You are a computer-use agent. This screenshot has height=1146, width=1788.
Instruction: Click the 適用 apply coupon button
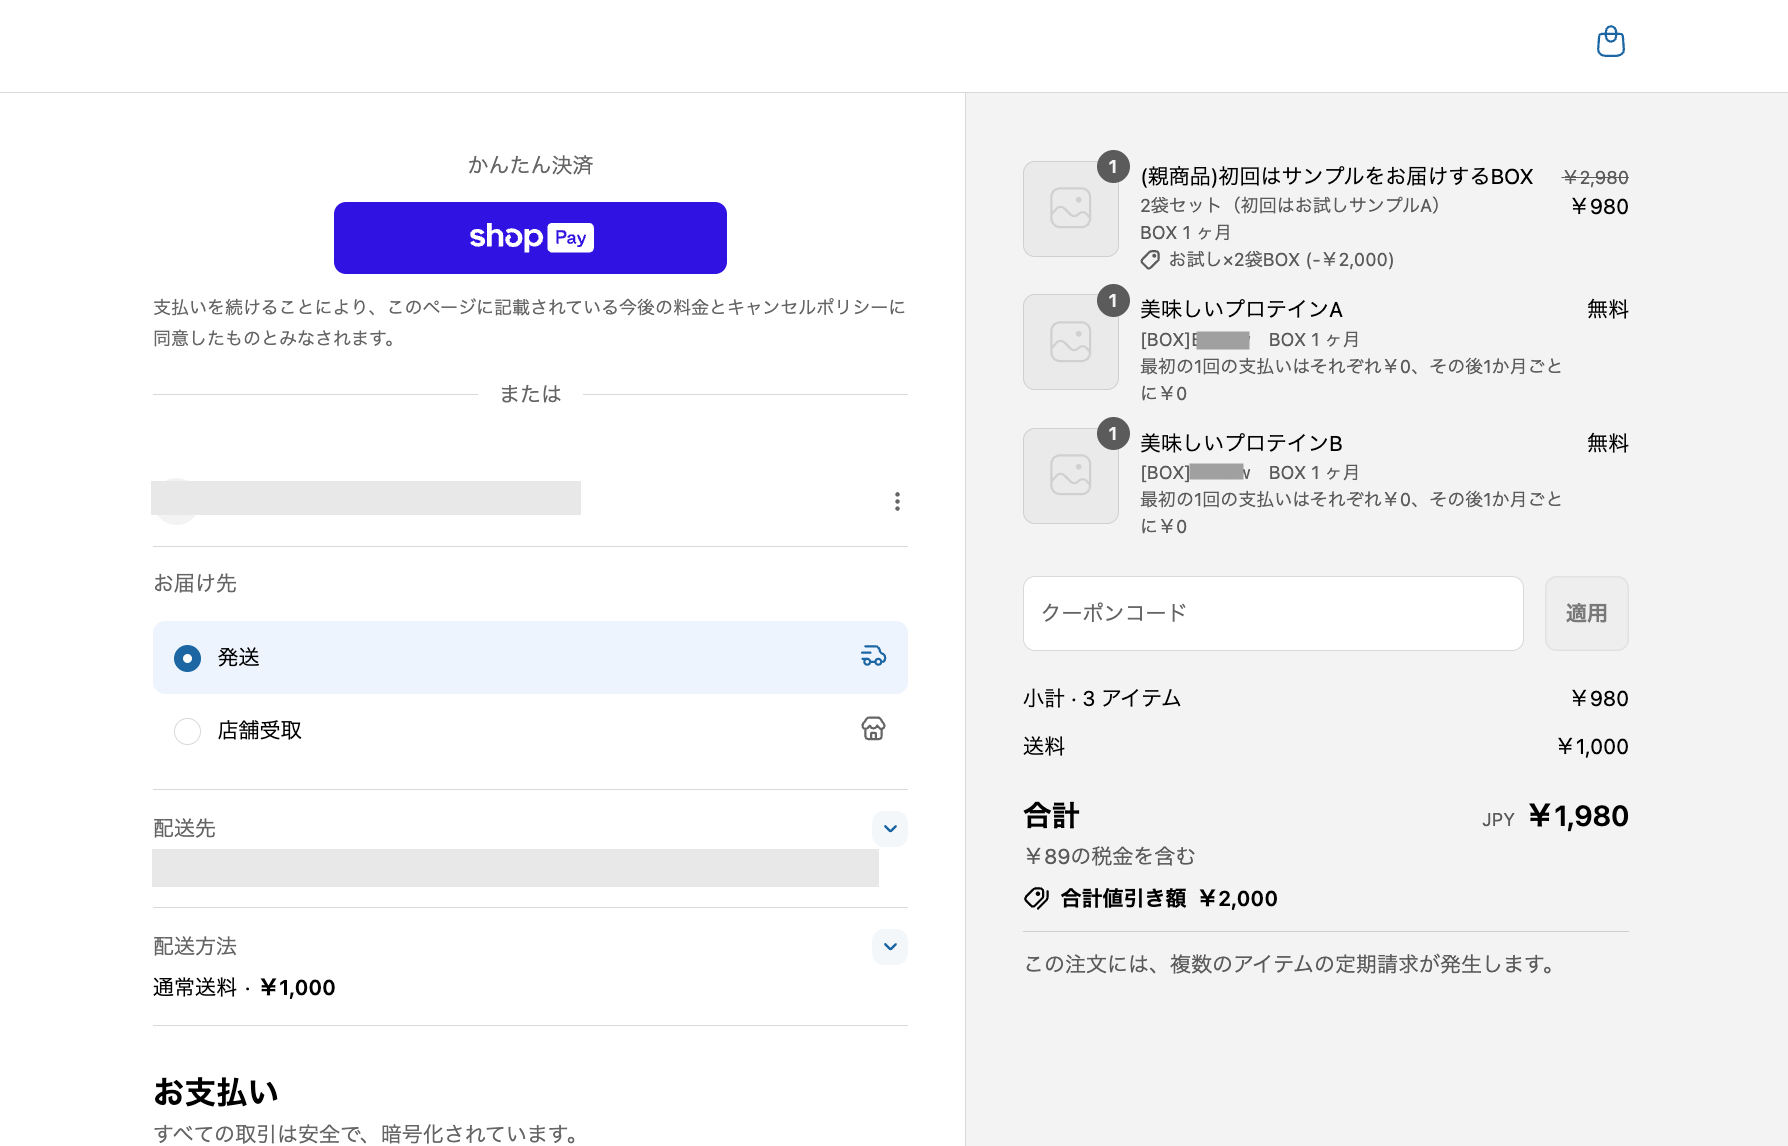(x=1586, y=613)
